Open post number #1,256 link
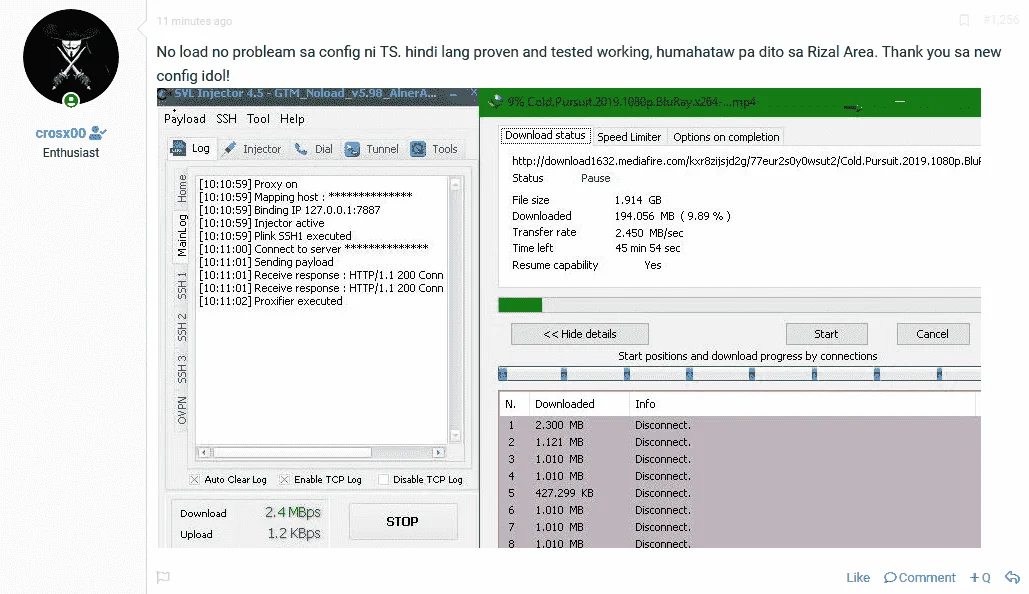The height and width of the screenshot is (594, 1029). pyautogui.click(x=1001, y=20)
